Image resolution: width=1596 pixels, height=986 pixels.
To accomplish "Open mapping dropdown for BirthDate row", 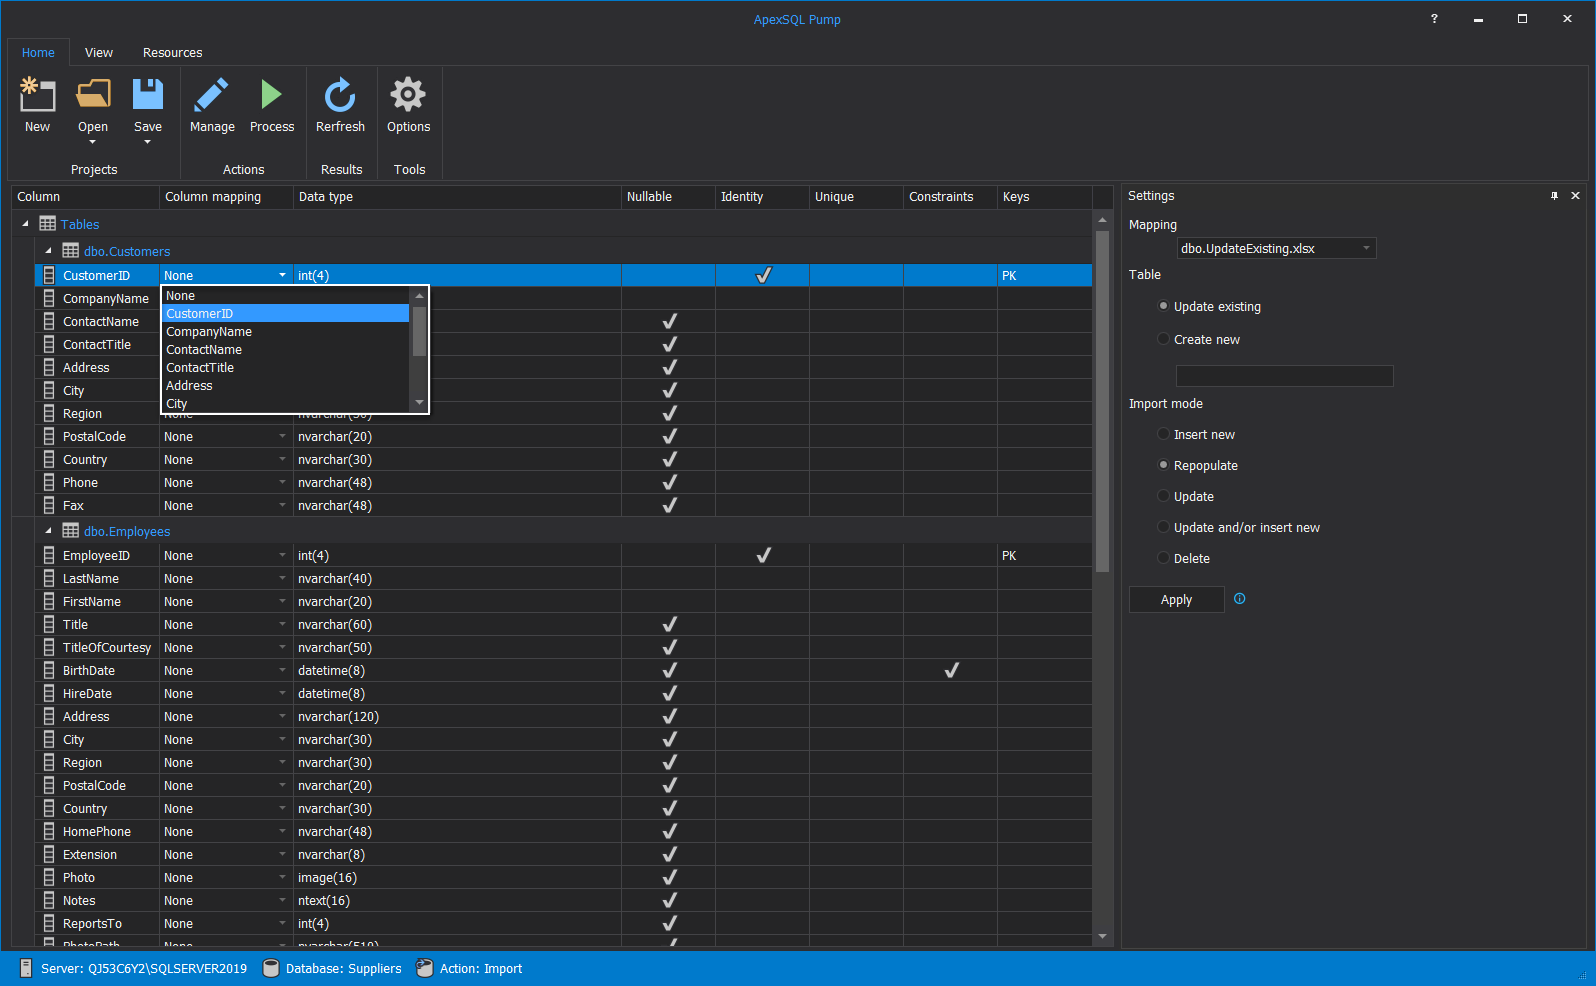I will click(x=282, y=670).
